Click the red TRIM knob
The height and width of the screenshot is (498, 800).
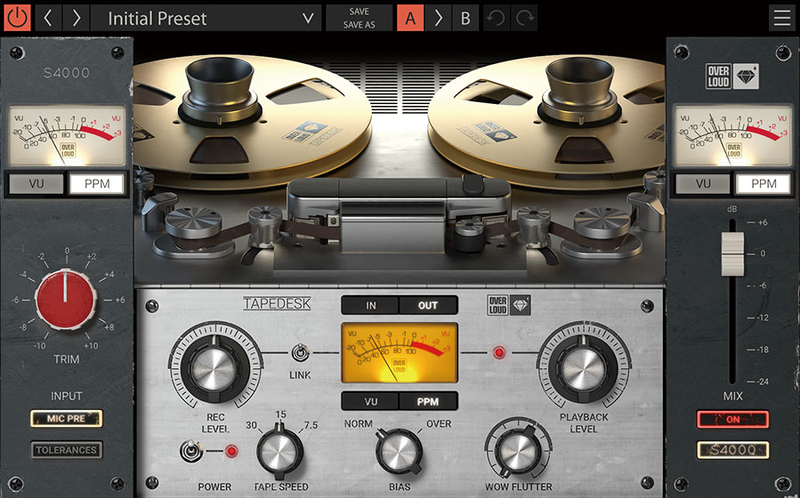pos(66,300)
